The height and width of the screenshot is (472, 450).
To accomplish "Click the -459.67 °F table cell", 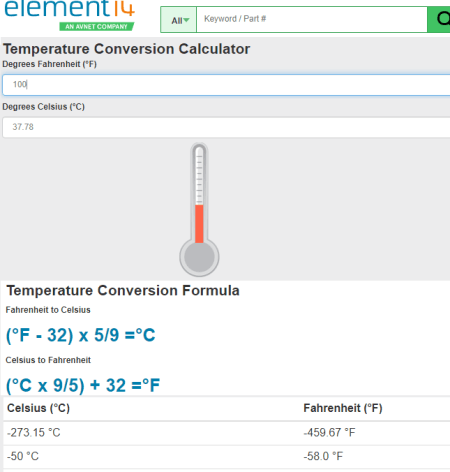I will [x=329, y=433].
